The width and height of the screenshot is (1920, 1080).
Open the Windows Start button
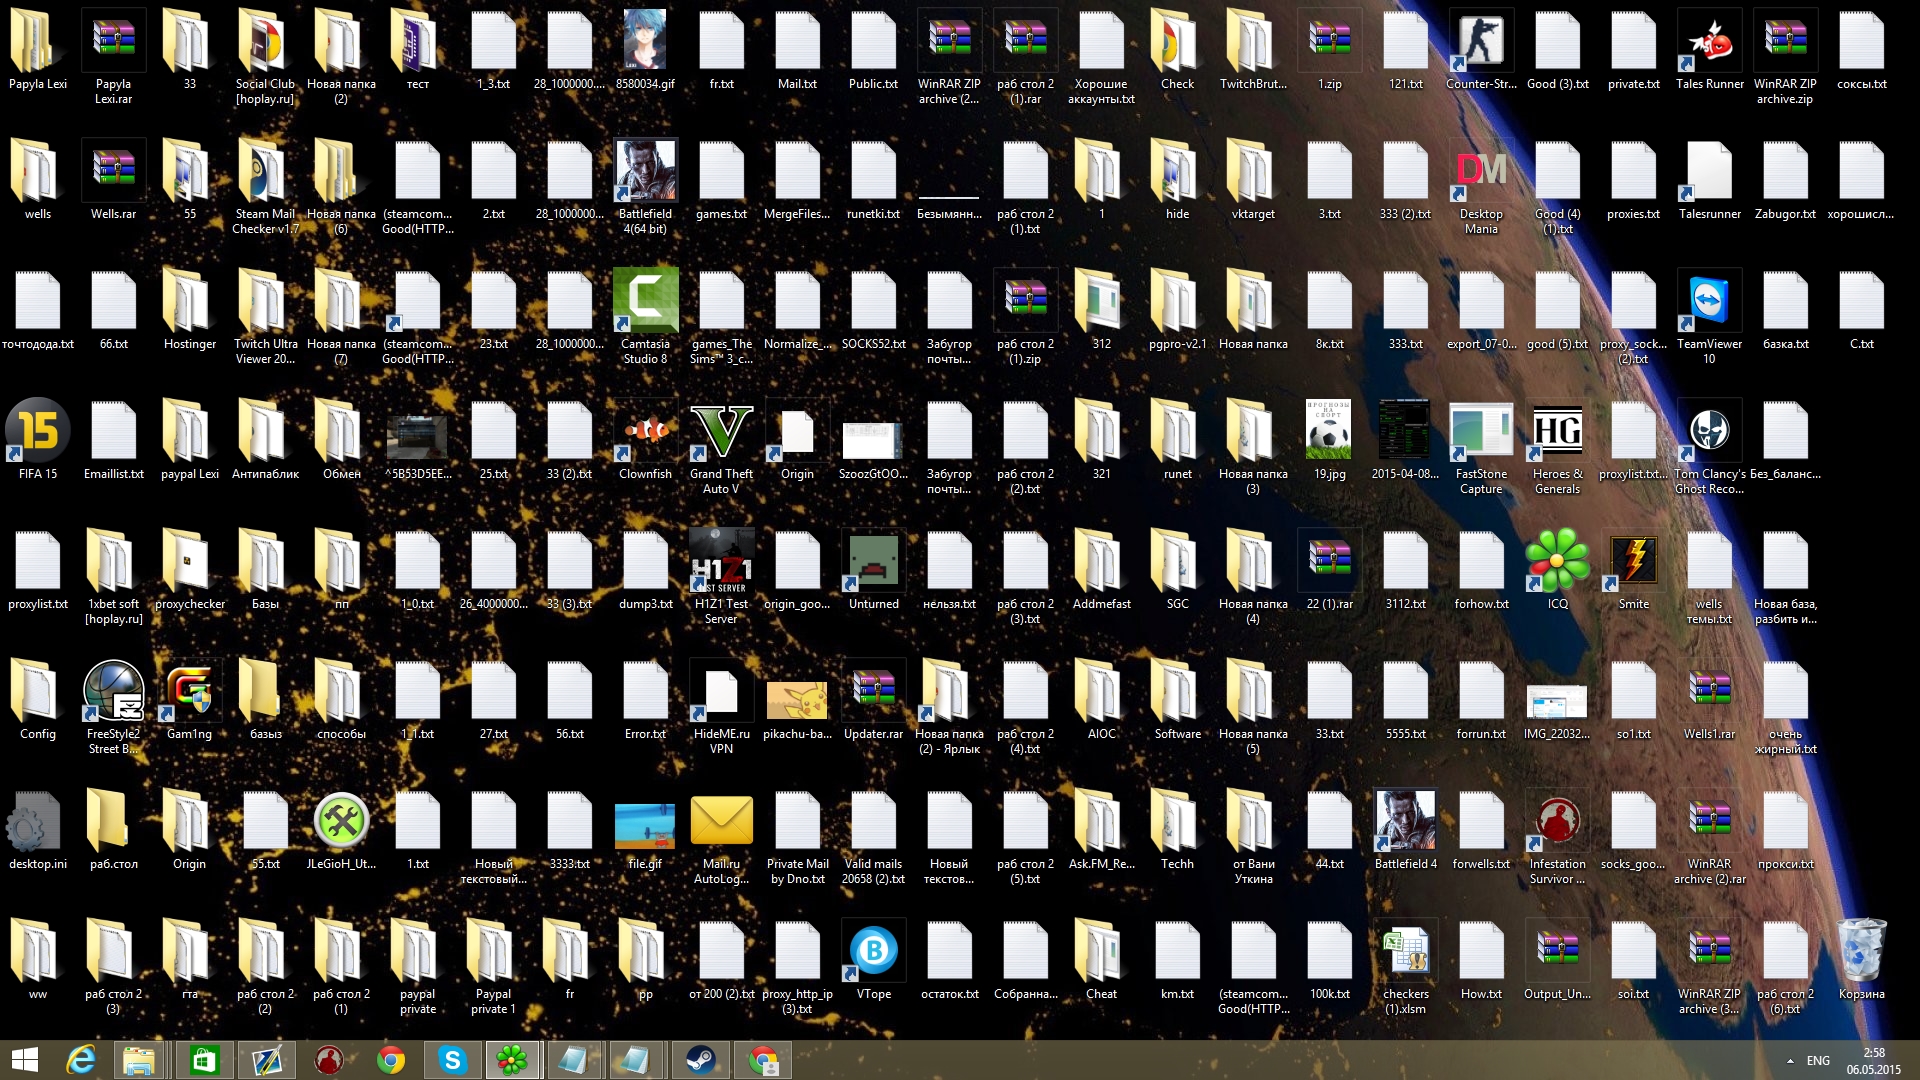point(24,1060)
